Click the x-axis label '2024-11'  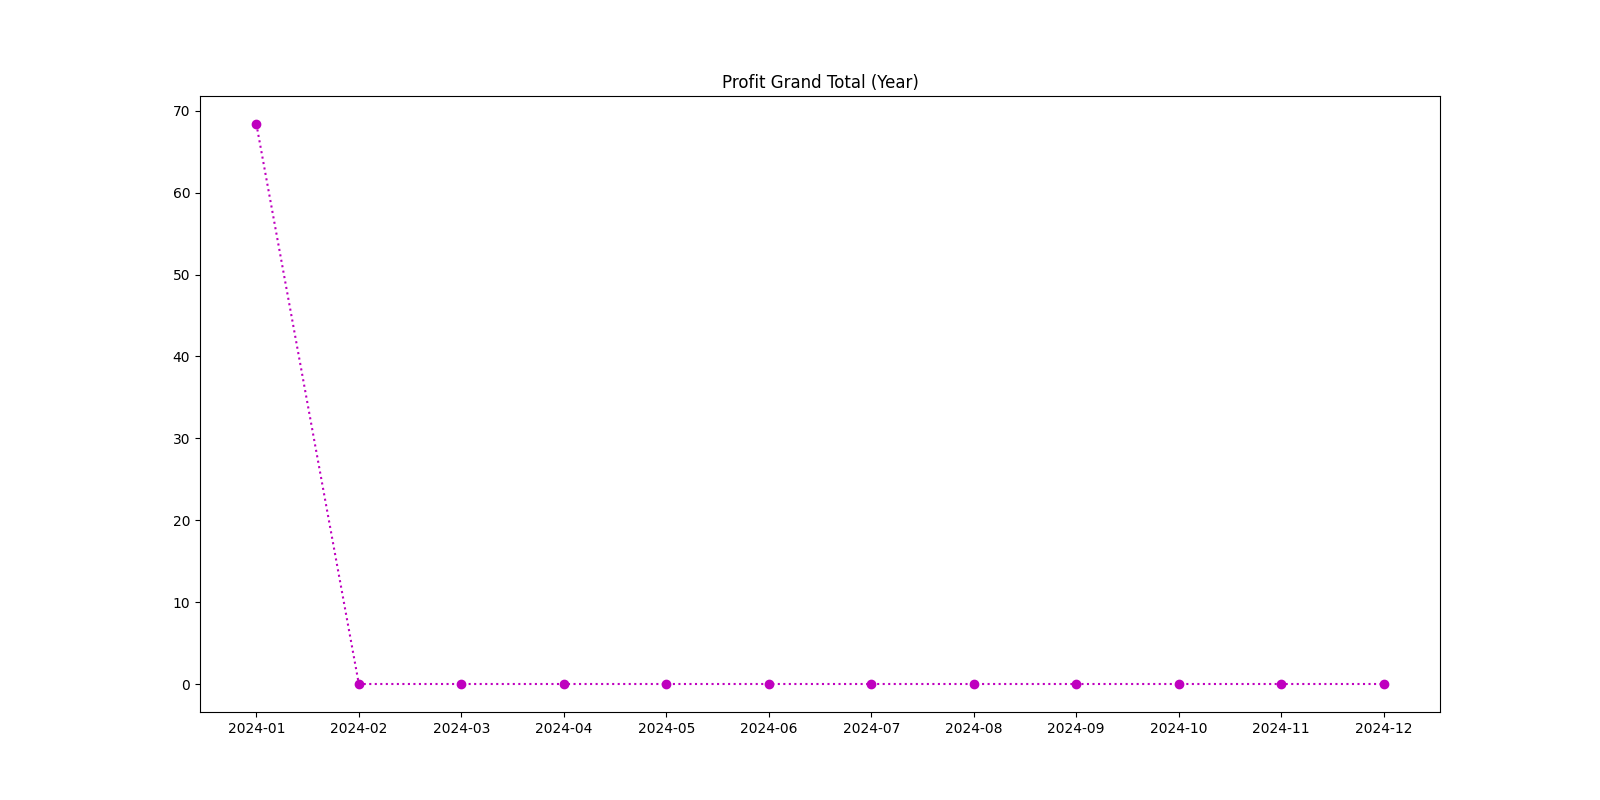(x=1281, y=728)
